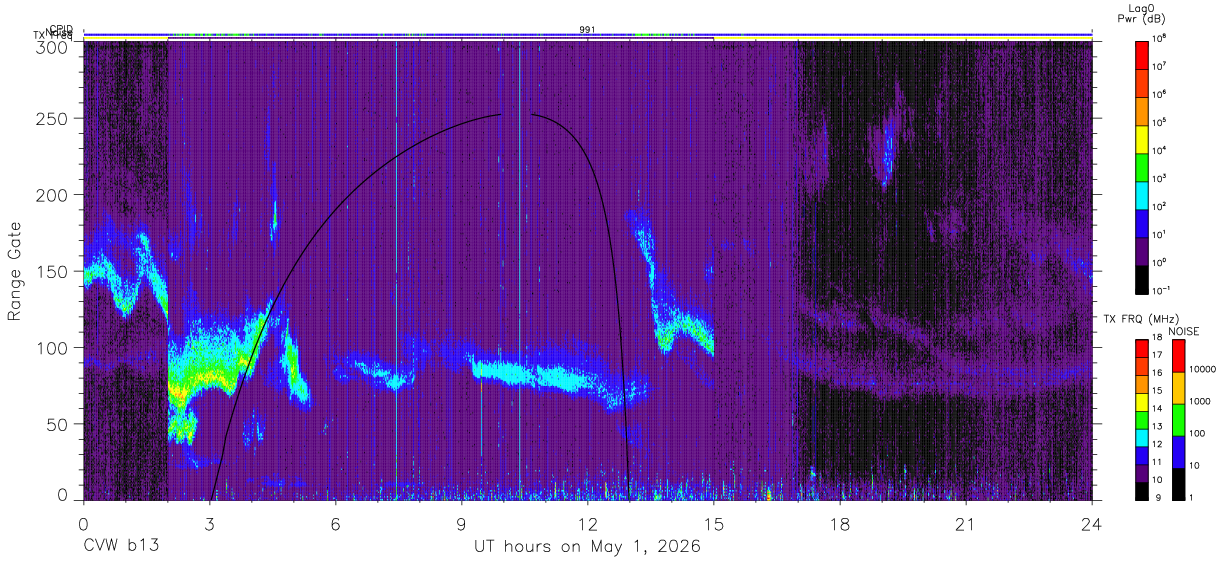1228x567 pixels.
Task: Pick the yellow segment of TX FRQ colorbar
Action: point(1143,402)
